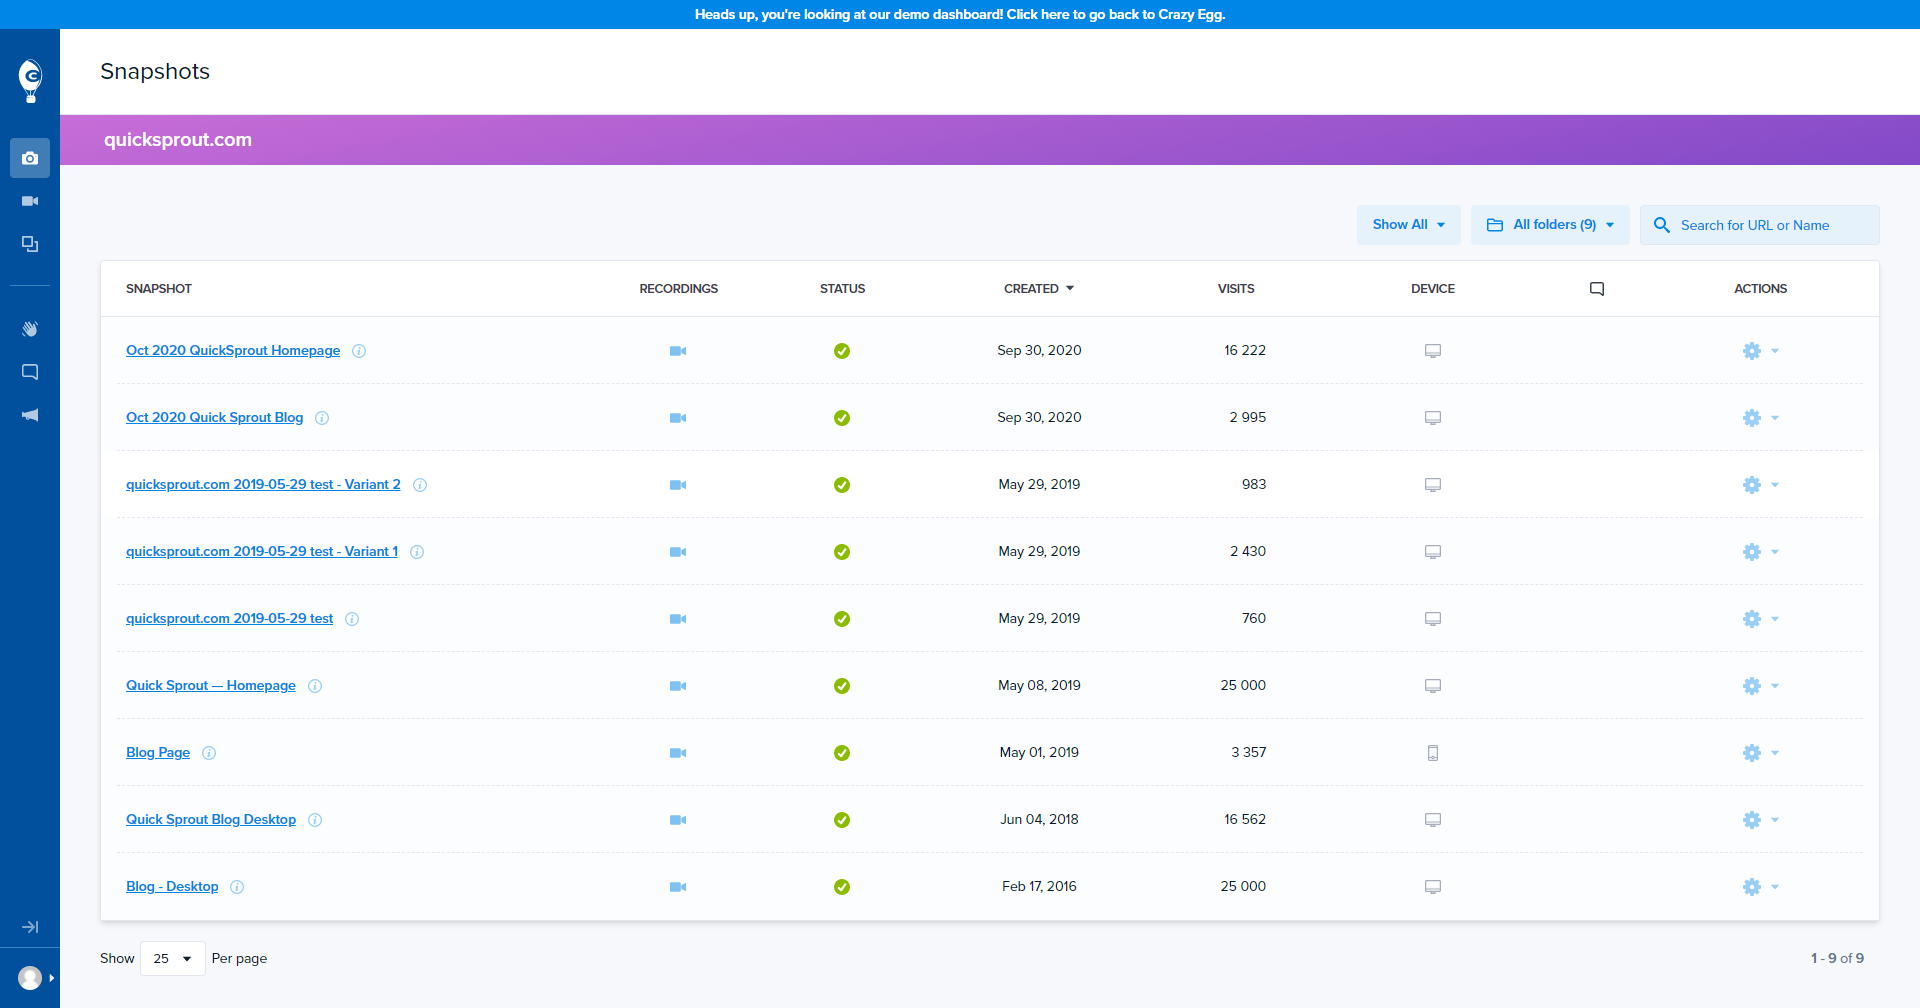Click the demo dashboard heads-up banner
Viewport: 1920px width, 1008px height.
point(960,14)
